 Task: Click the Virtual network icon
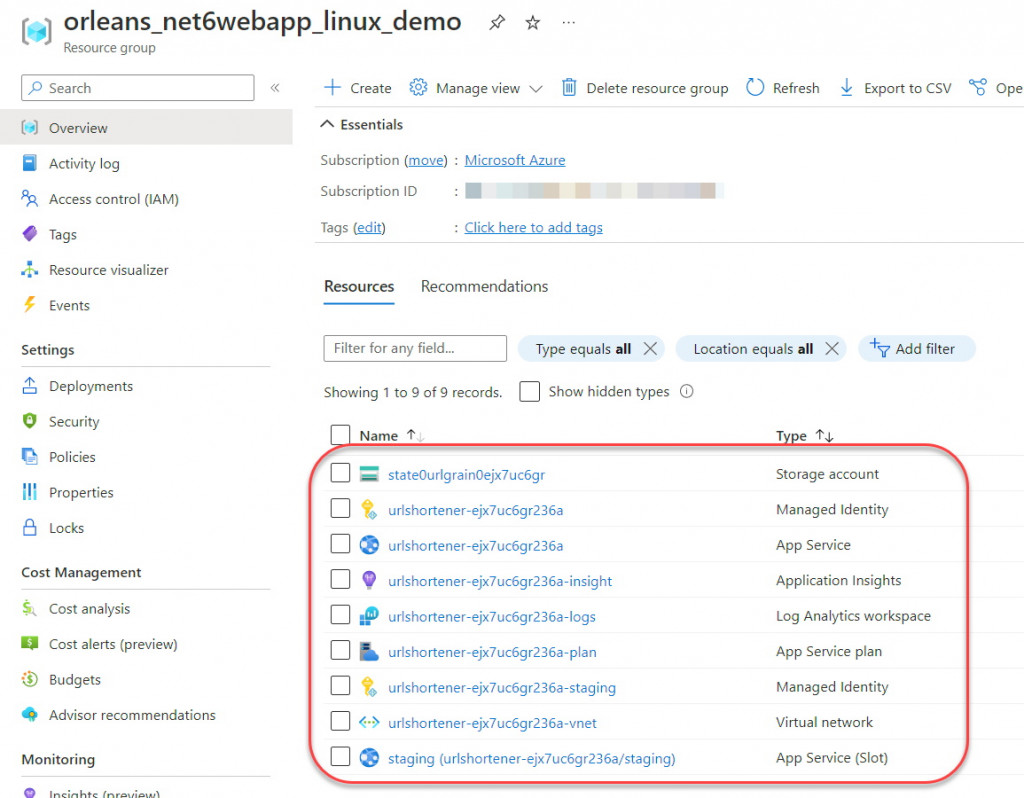tap(369, 722)
